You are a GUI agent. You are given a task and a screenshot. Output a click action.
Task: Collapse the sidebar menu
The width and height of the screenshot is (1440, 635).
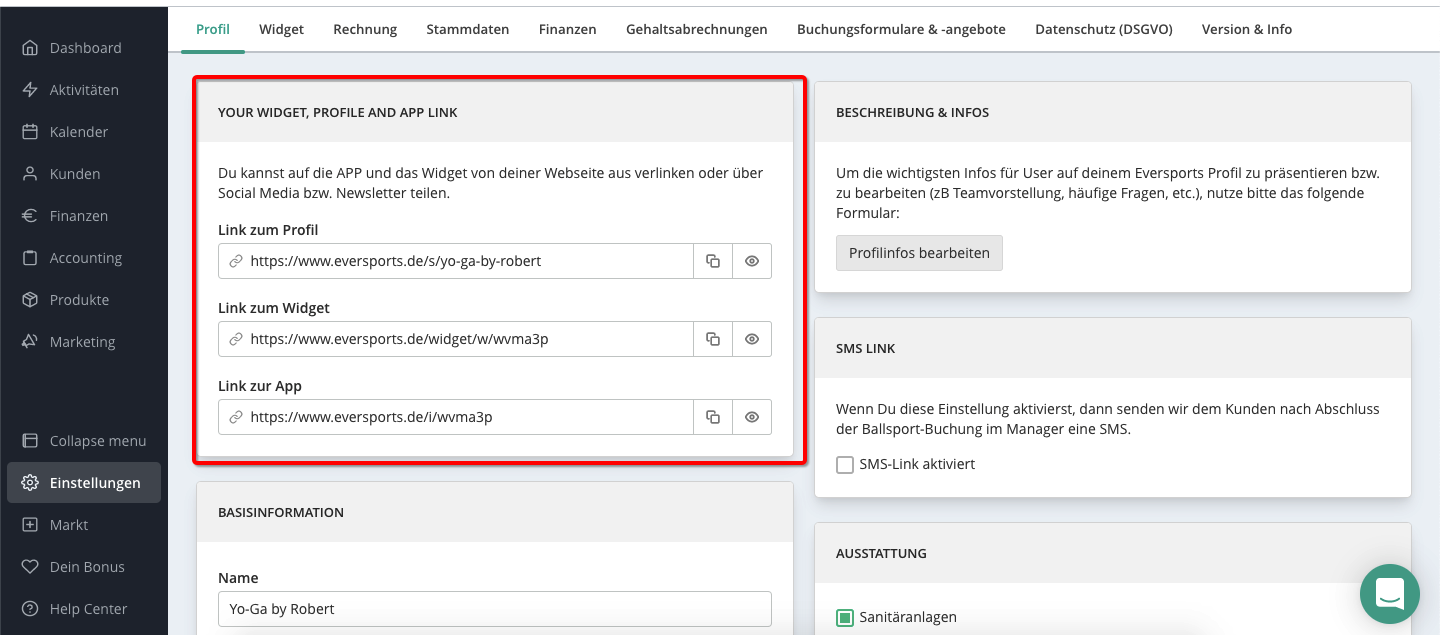click(x=97, y=440)
